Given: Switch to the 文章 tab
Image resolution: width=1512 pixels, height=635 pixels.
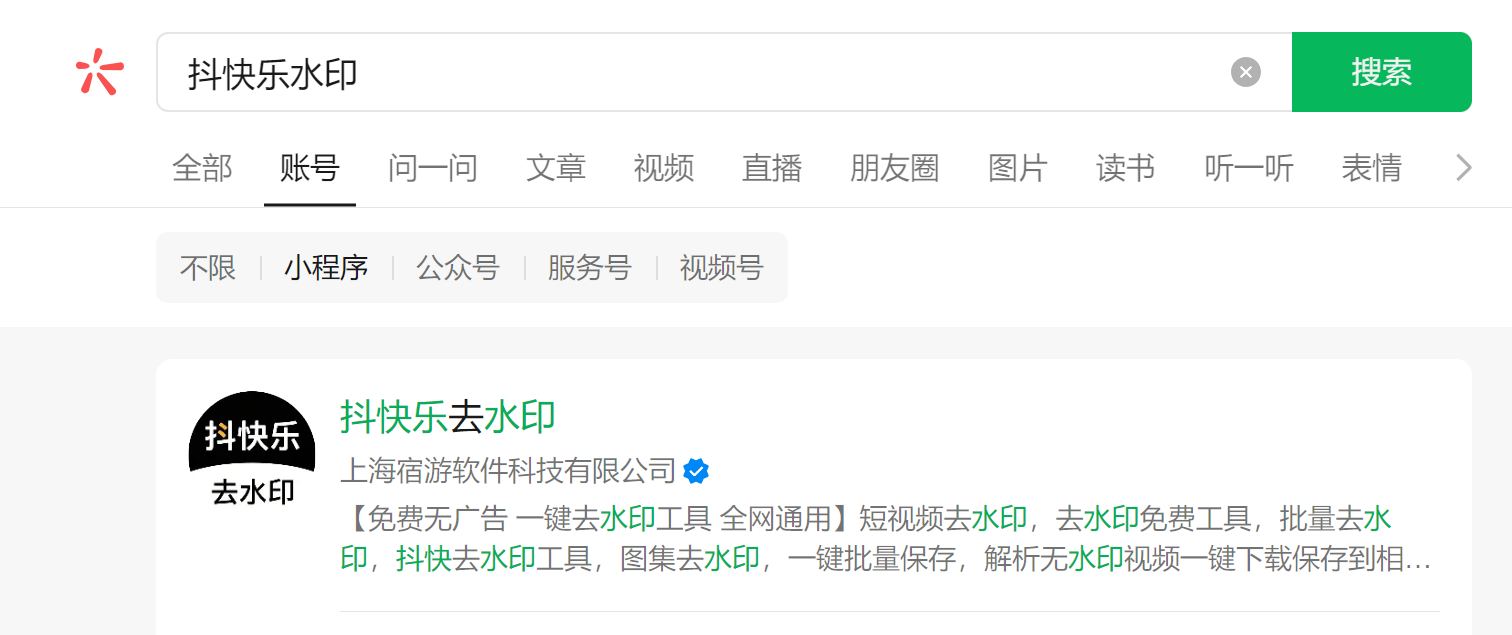Looking at the screenshot, I should pos(556,168).
